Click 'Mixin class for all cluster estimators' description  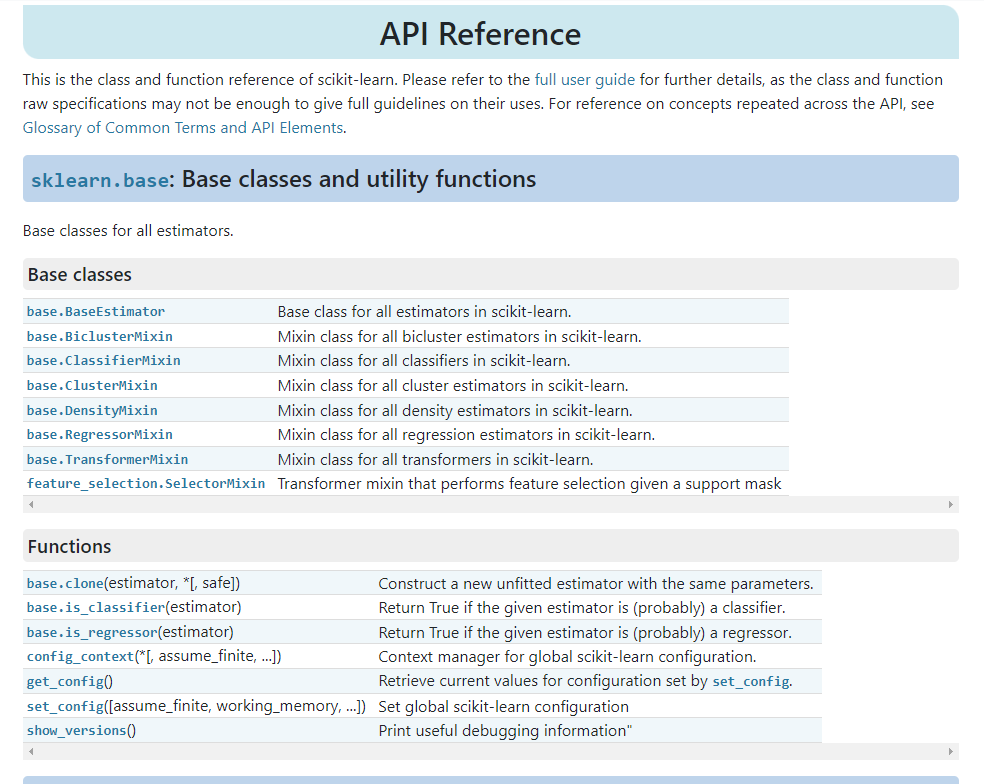pos(452,385)
